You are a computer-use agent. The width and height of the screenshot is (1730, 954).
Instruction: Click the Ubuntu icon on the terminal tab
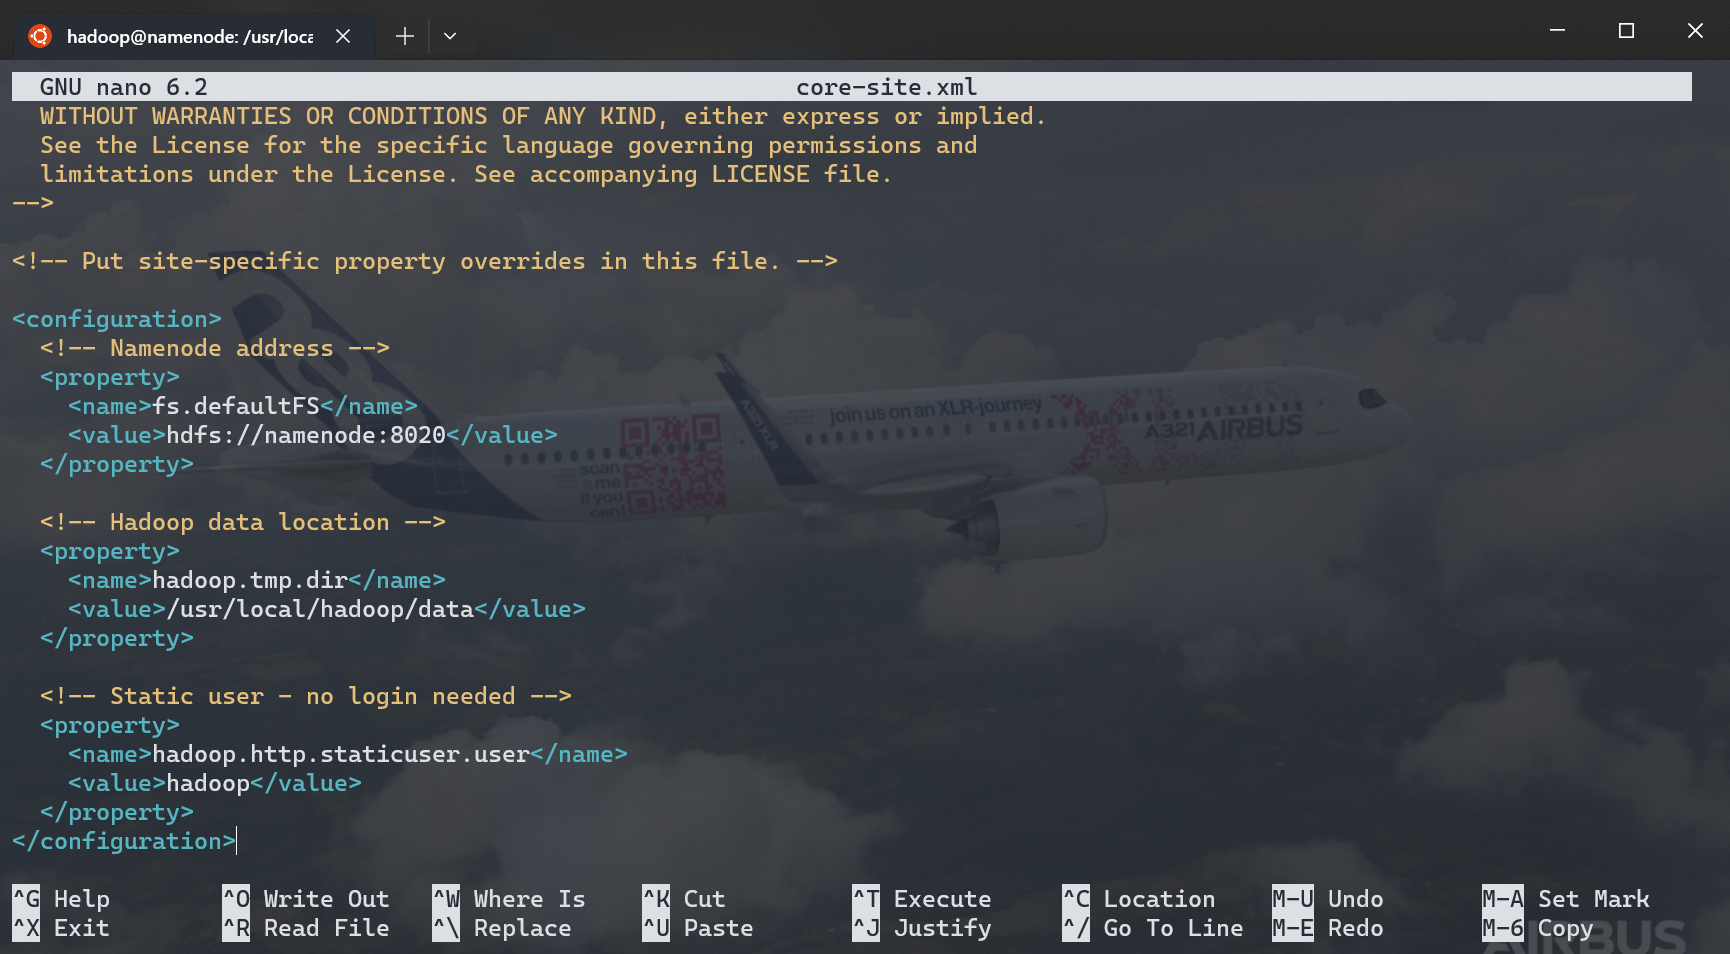pyautogui.click(x=40, y=36)
